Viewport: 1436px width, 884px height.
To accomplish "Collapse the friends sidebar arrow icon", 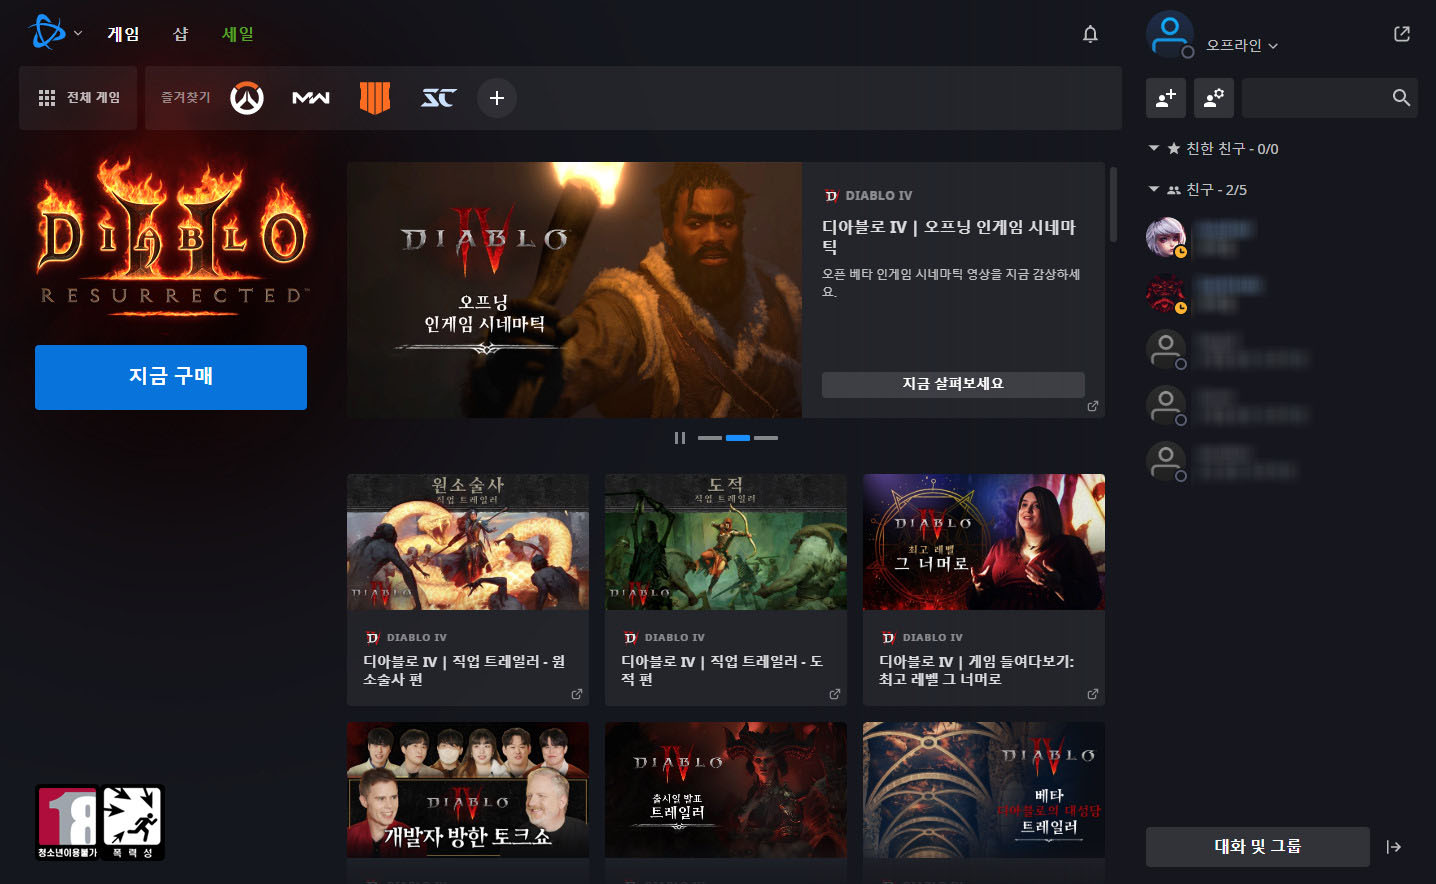I will pos(1394,847).
